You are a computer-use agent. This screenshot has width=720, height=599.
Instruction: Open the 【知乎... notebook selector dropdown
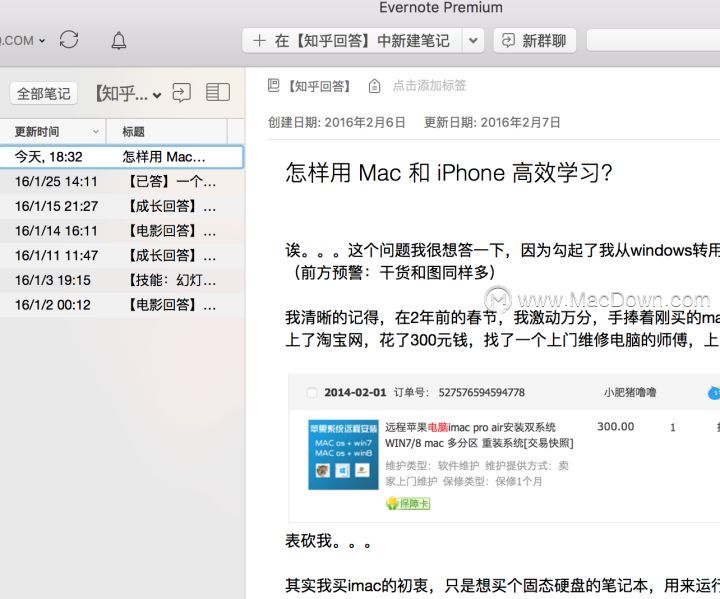(x=128, y=94)
